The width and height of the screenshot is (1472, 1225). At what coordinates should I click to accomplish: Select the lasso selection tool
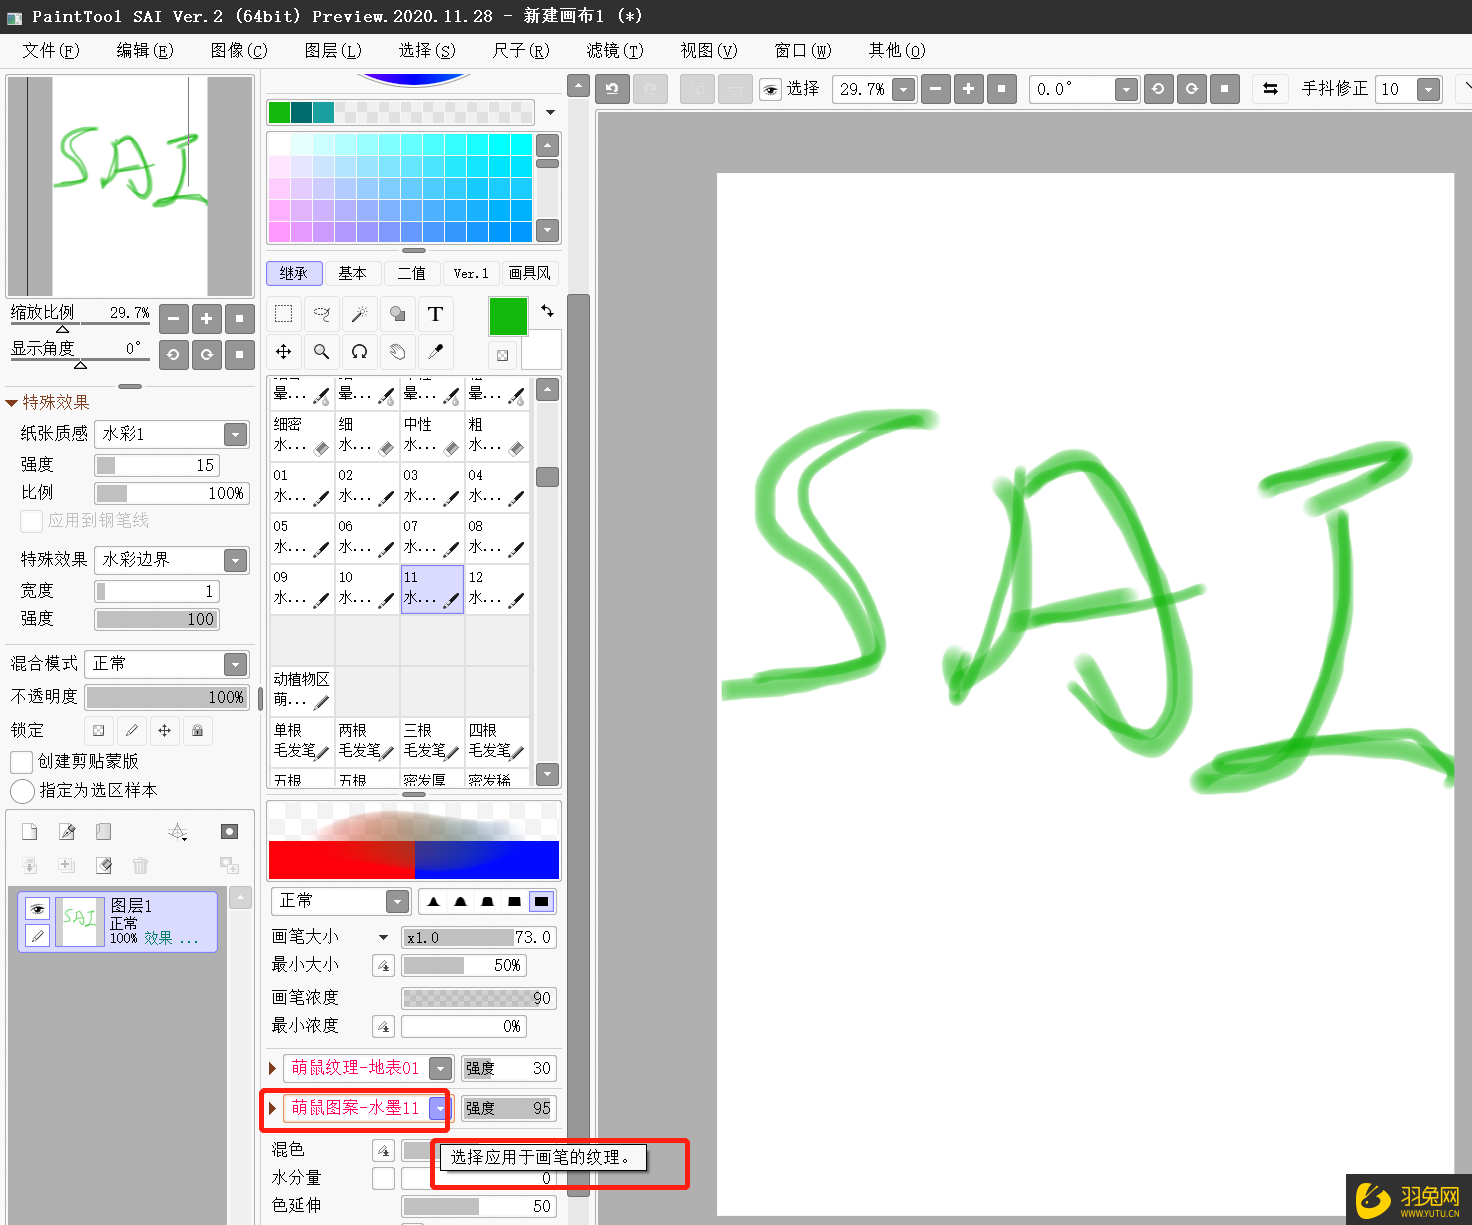tap(321, 314)
